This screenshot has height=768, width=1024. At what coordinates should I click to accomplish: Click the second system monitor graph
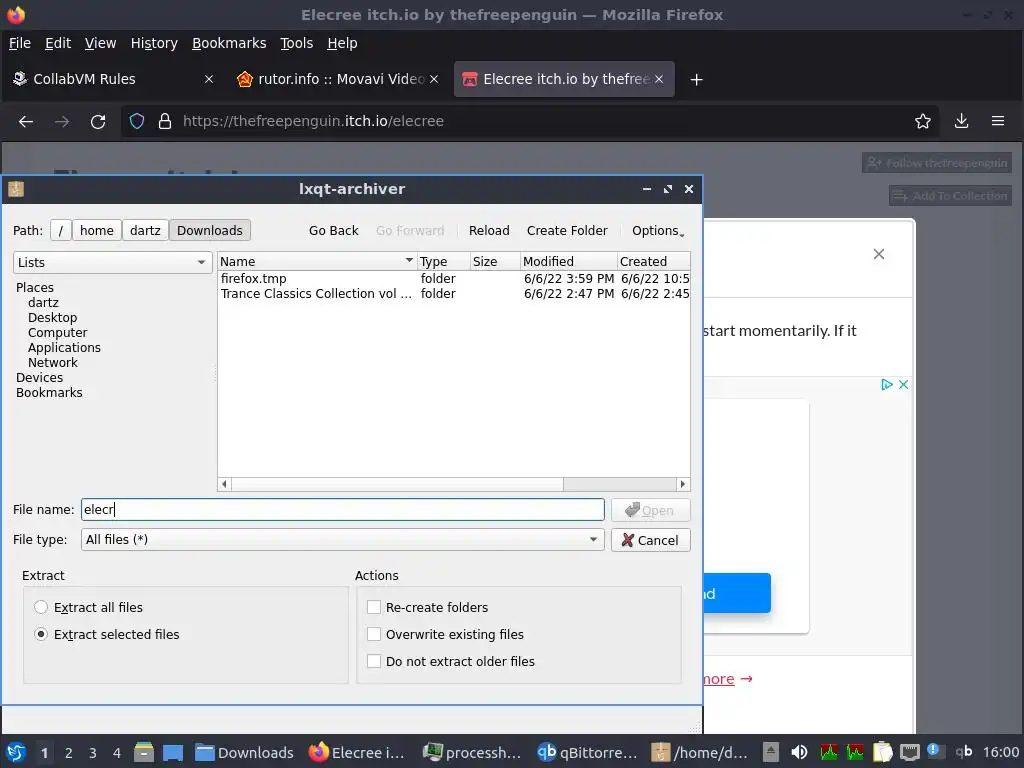[x=855, y=752]
